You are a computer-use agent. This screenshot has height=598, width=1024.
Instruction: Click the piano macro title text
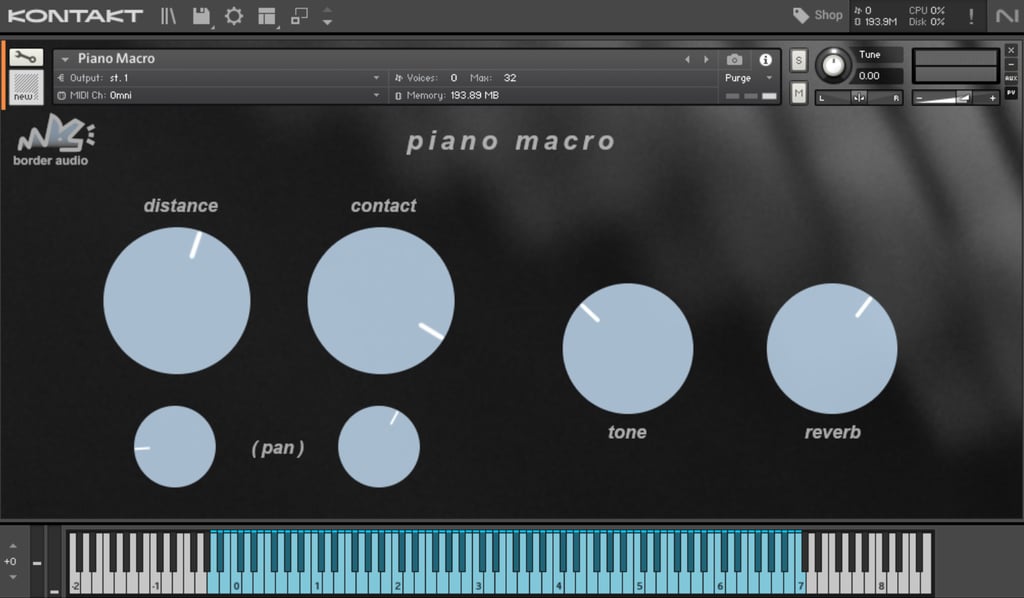(511, 142)
